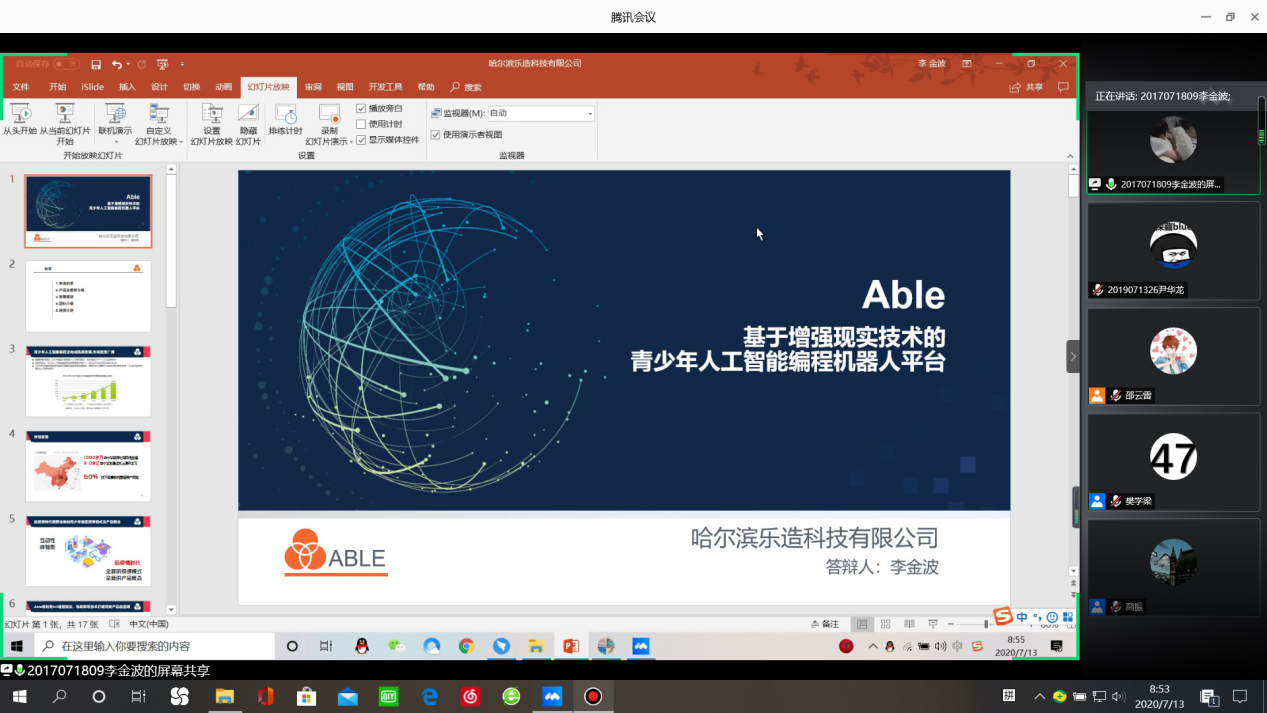The width and height of the screenshot is (1267, 713).
Task: Click the 共享 share button
Action: point(1027,87)
